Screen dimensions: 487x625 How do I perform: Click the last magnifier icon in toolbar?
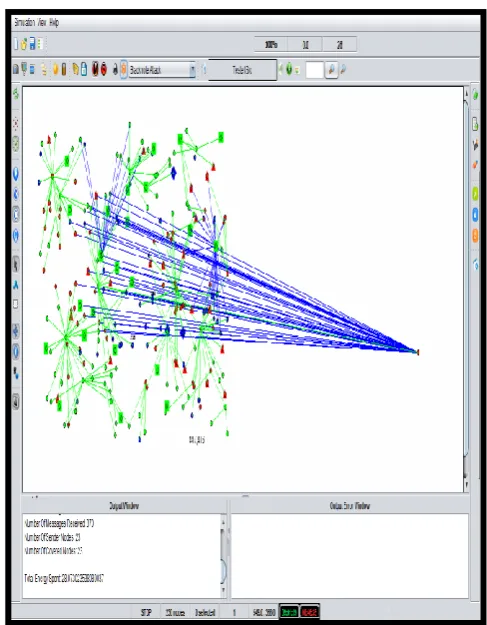pos(343,70)
